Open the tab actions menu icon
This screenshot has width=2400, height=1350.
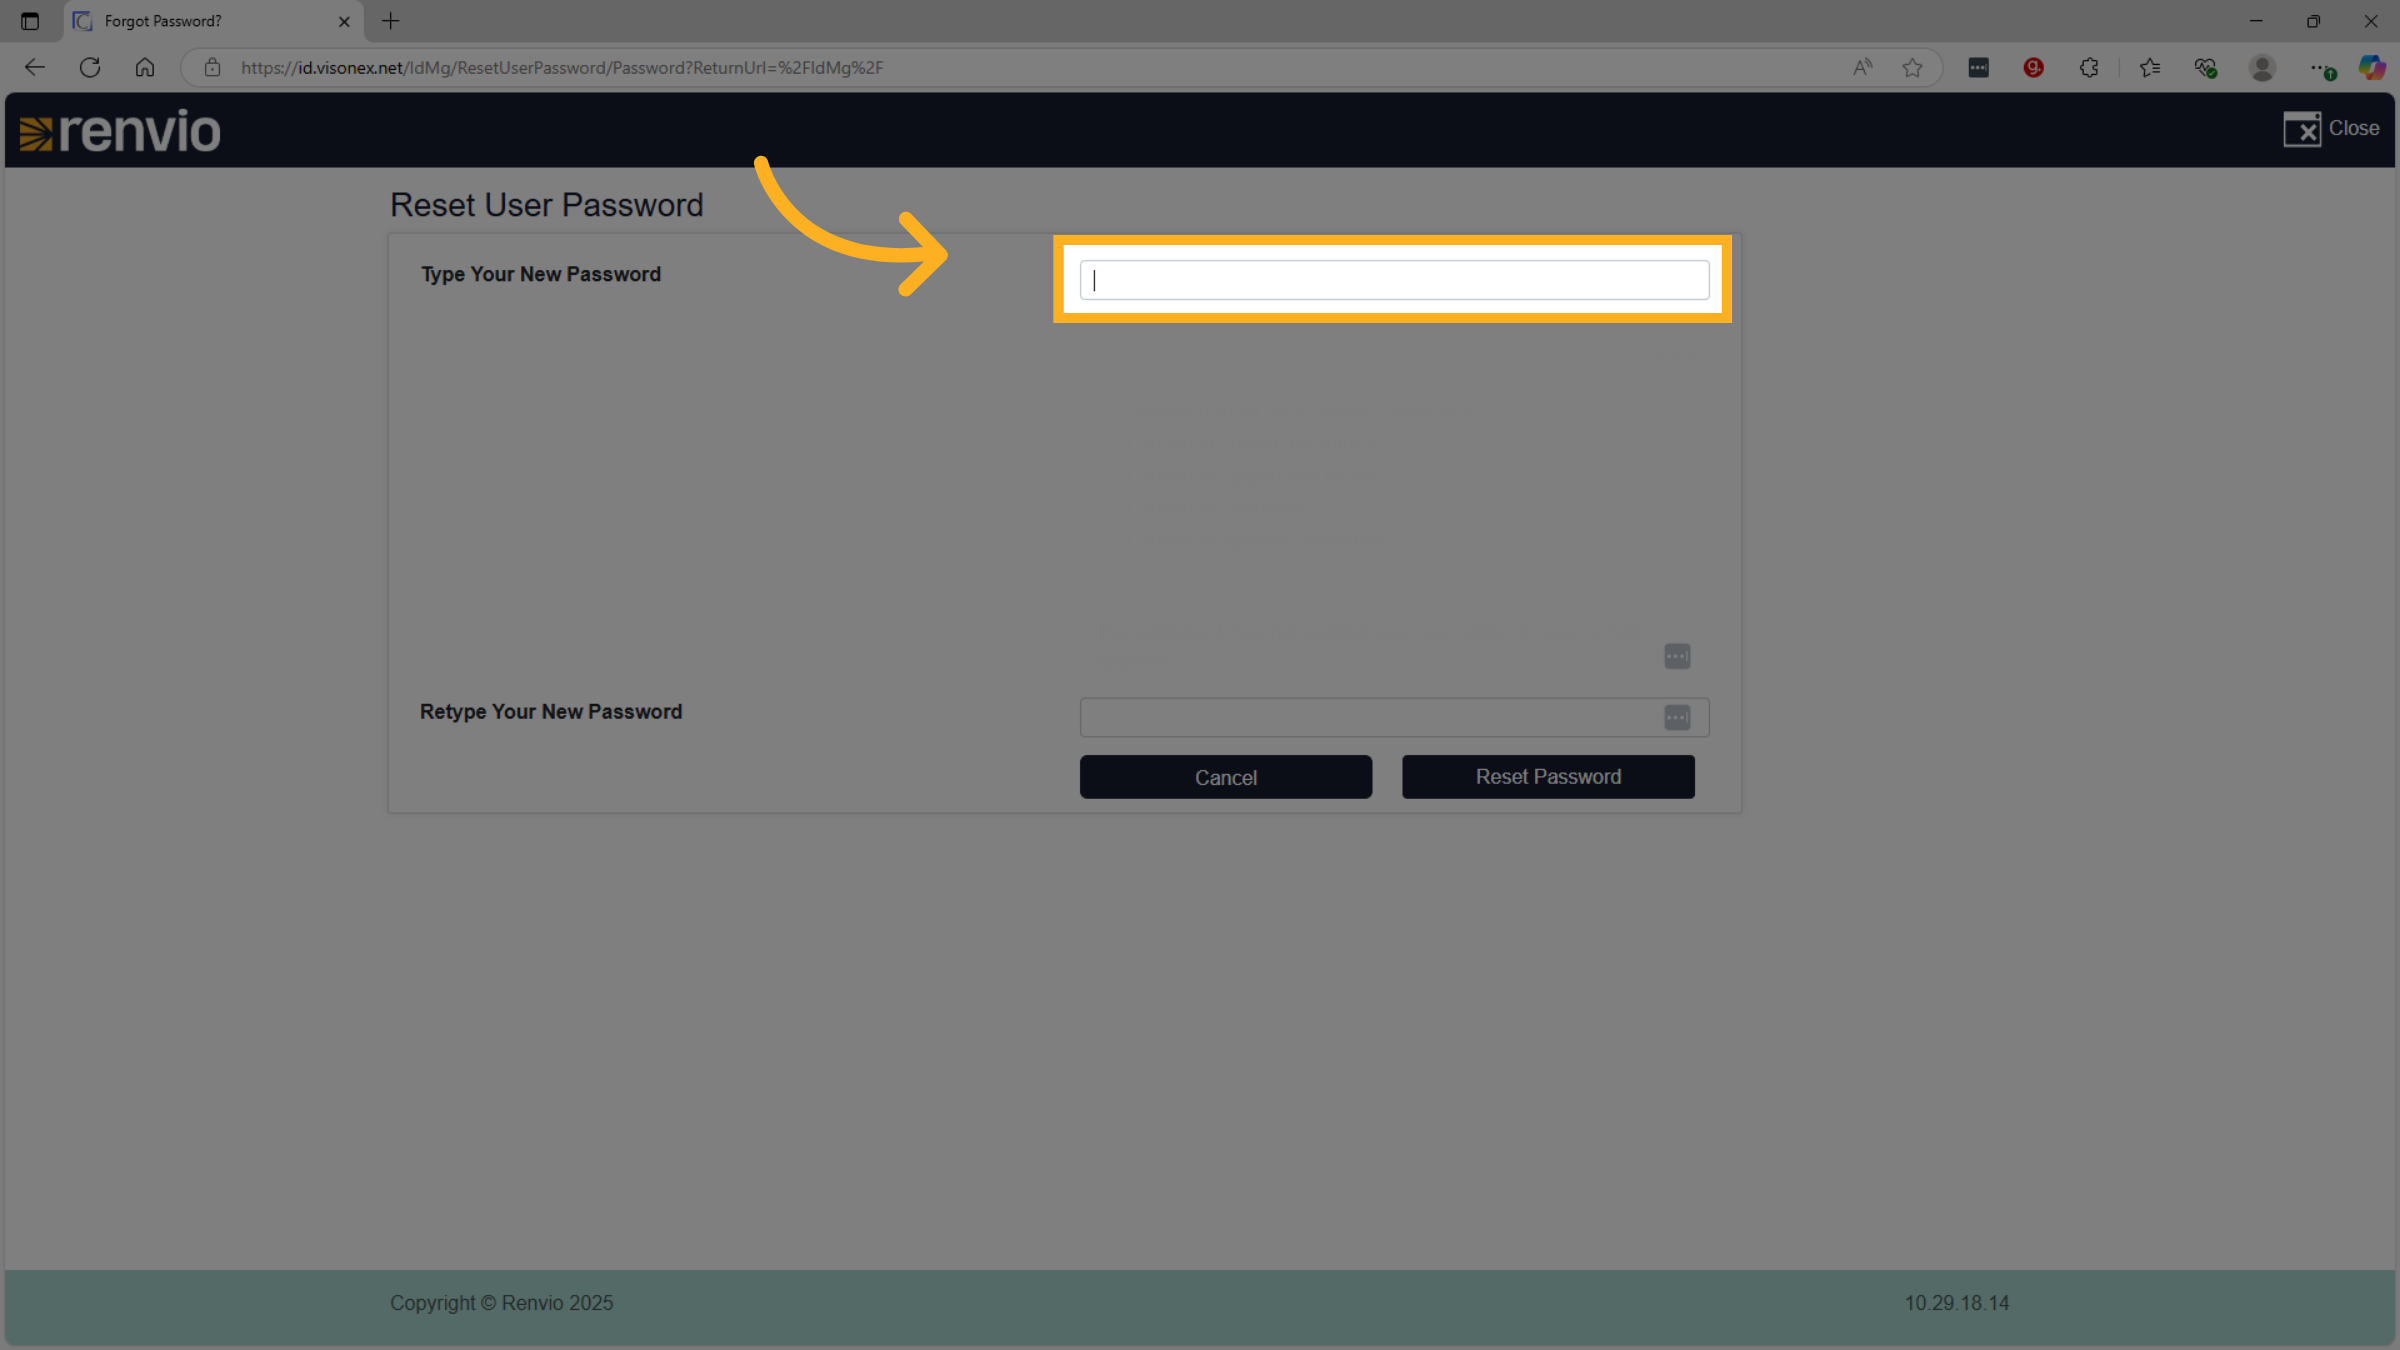pyautogui.click(x=30, y=21)
